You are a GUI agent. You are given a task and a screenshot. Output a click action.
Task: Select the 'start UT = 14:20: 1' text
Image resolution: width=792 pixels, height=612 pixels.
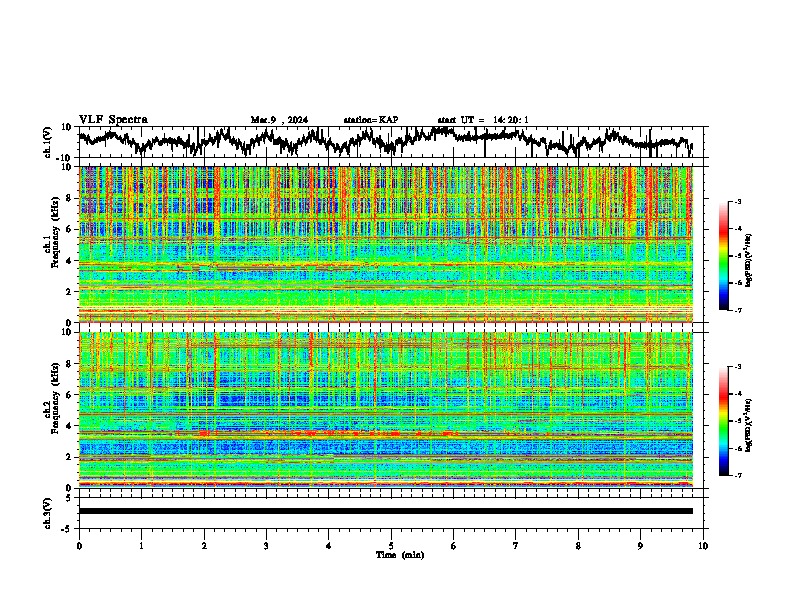point(483,120)
